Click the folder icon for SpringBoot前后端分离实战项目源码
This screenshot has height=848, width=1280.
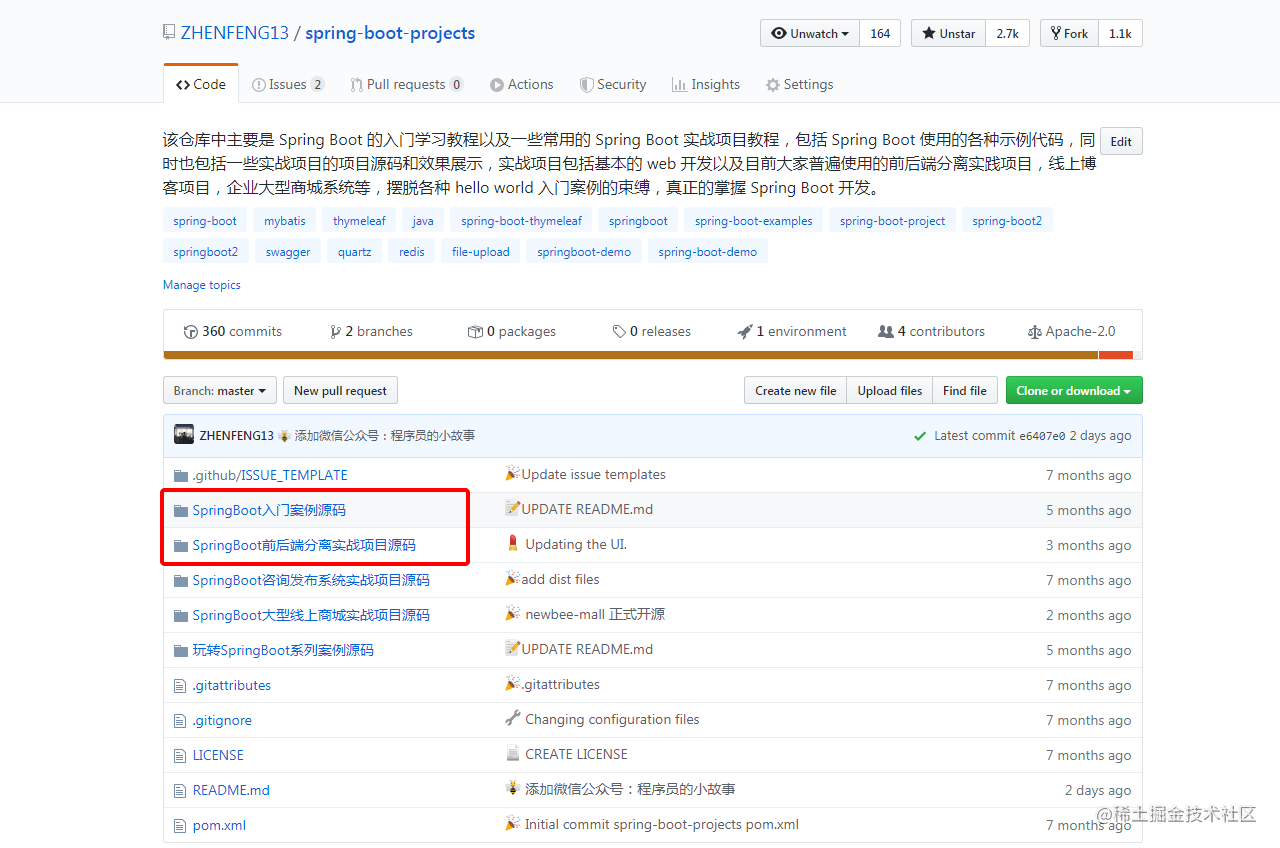click(181, 545)
